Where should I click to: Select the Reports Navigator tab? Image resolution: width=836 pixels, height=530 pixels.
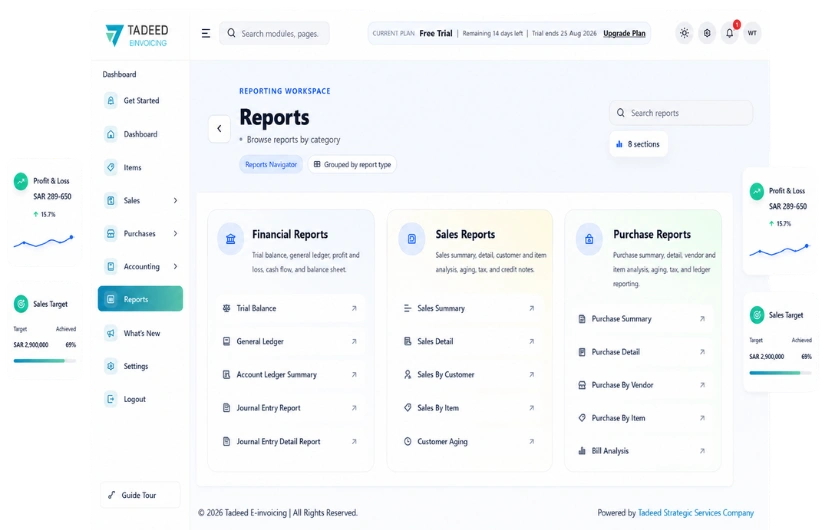point(271,164)
